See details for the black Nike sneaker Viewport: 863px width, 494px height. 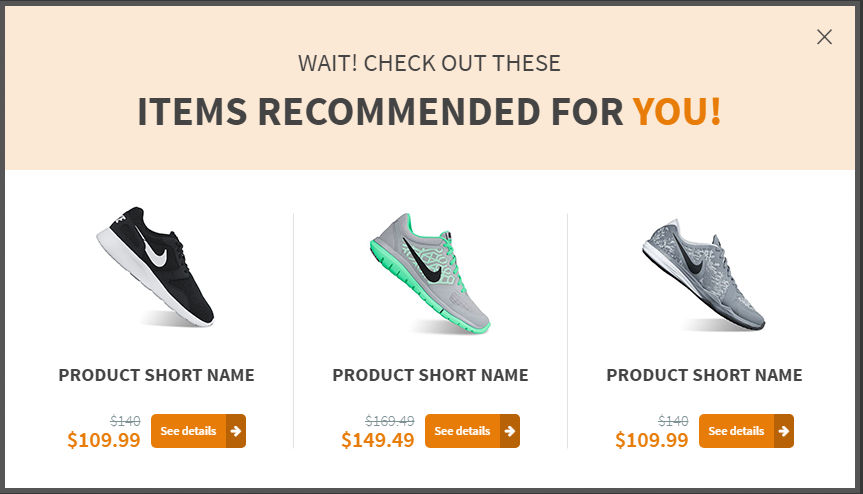click(x=198, y=431)
